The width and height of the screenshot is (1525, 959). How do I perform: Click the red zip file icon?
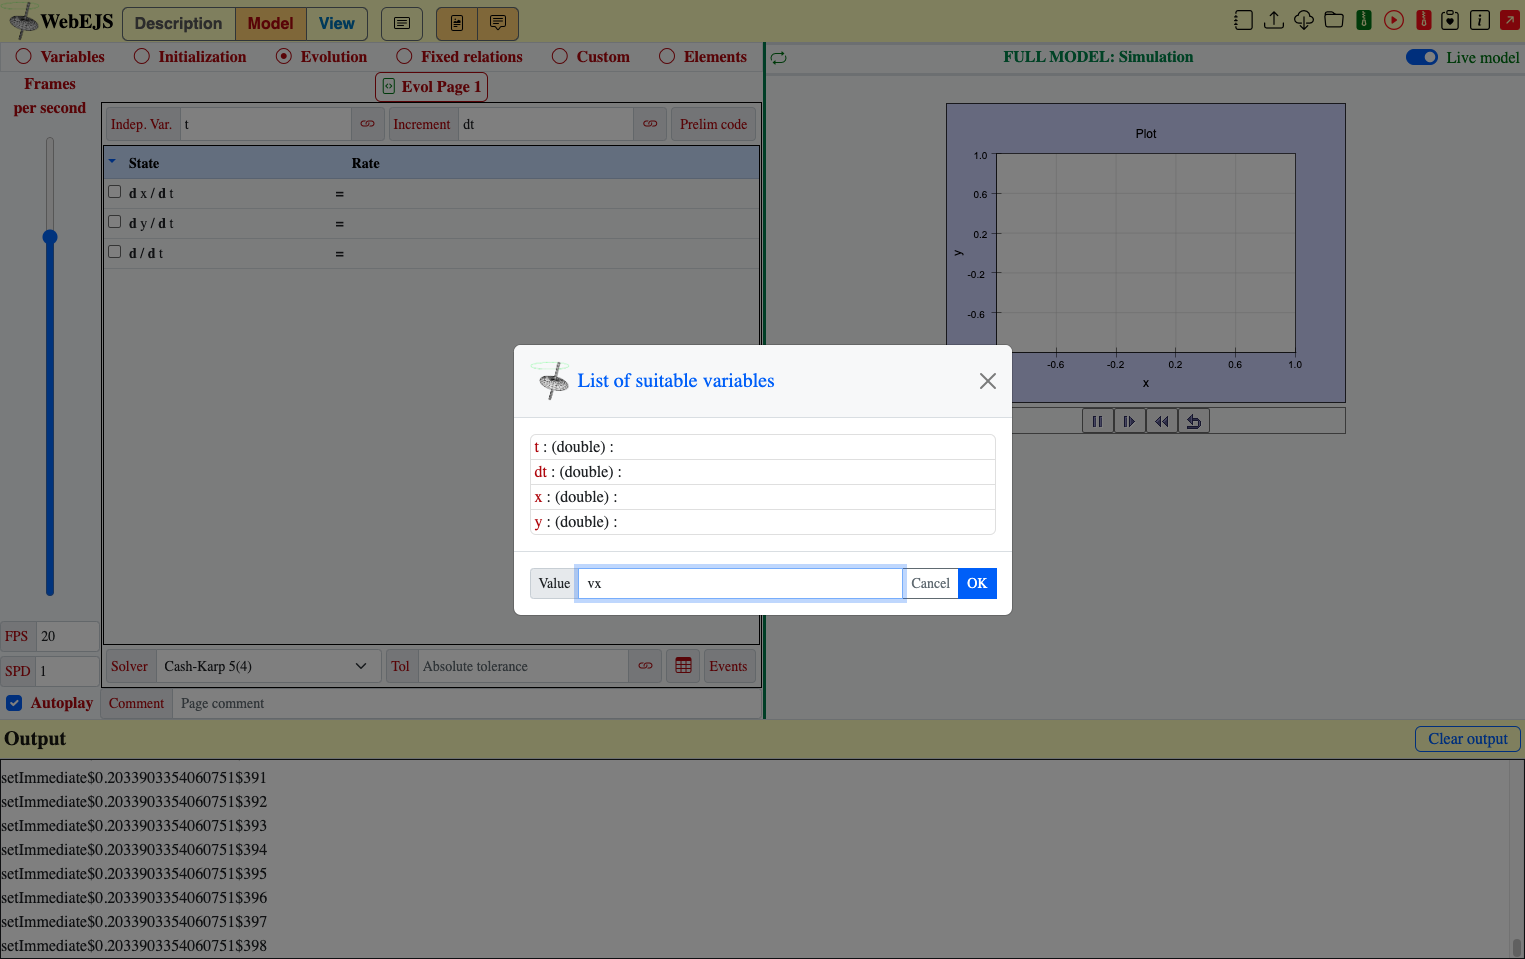tap(1424, 20)
